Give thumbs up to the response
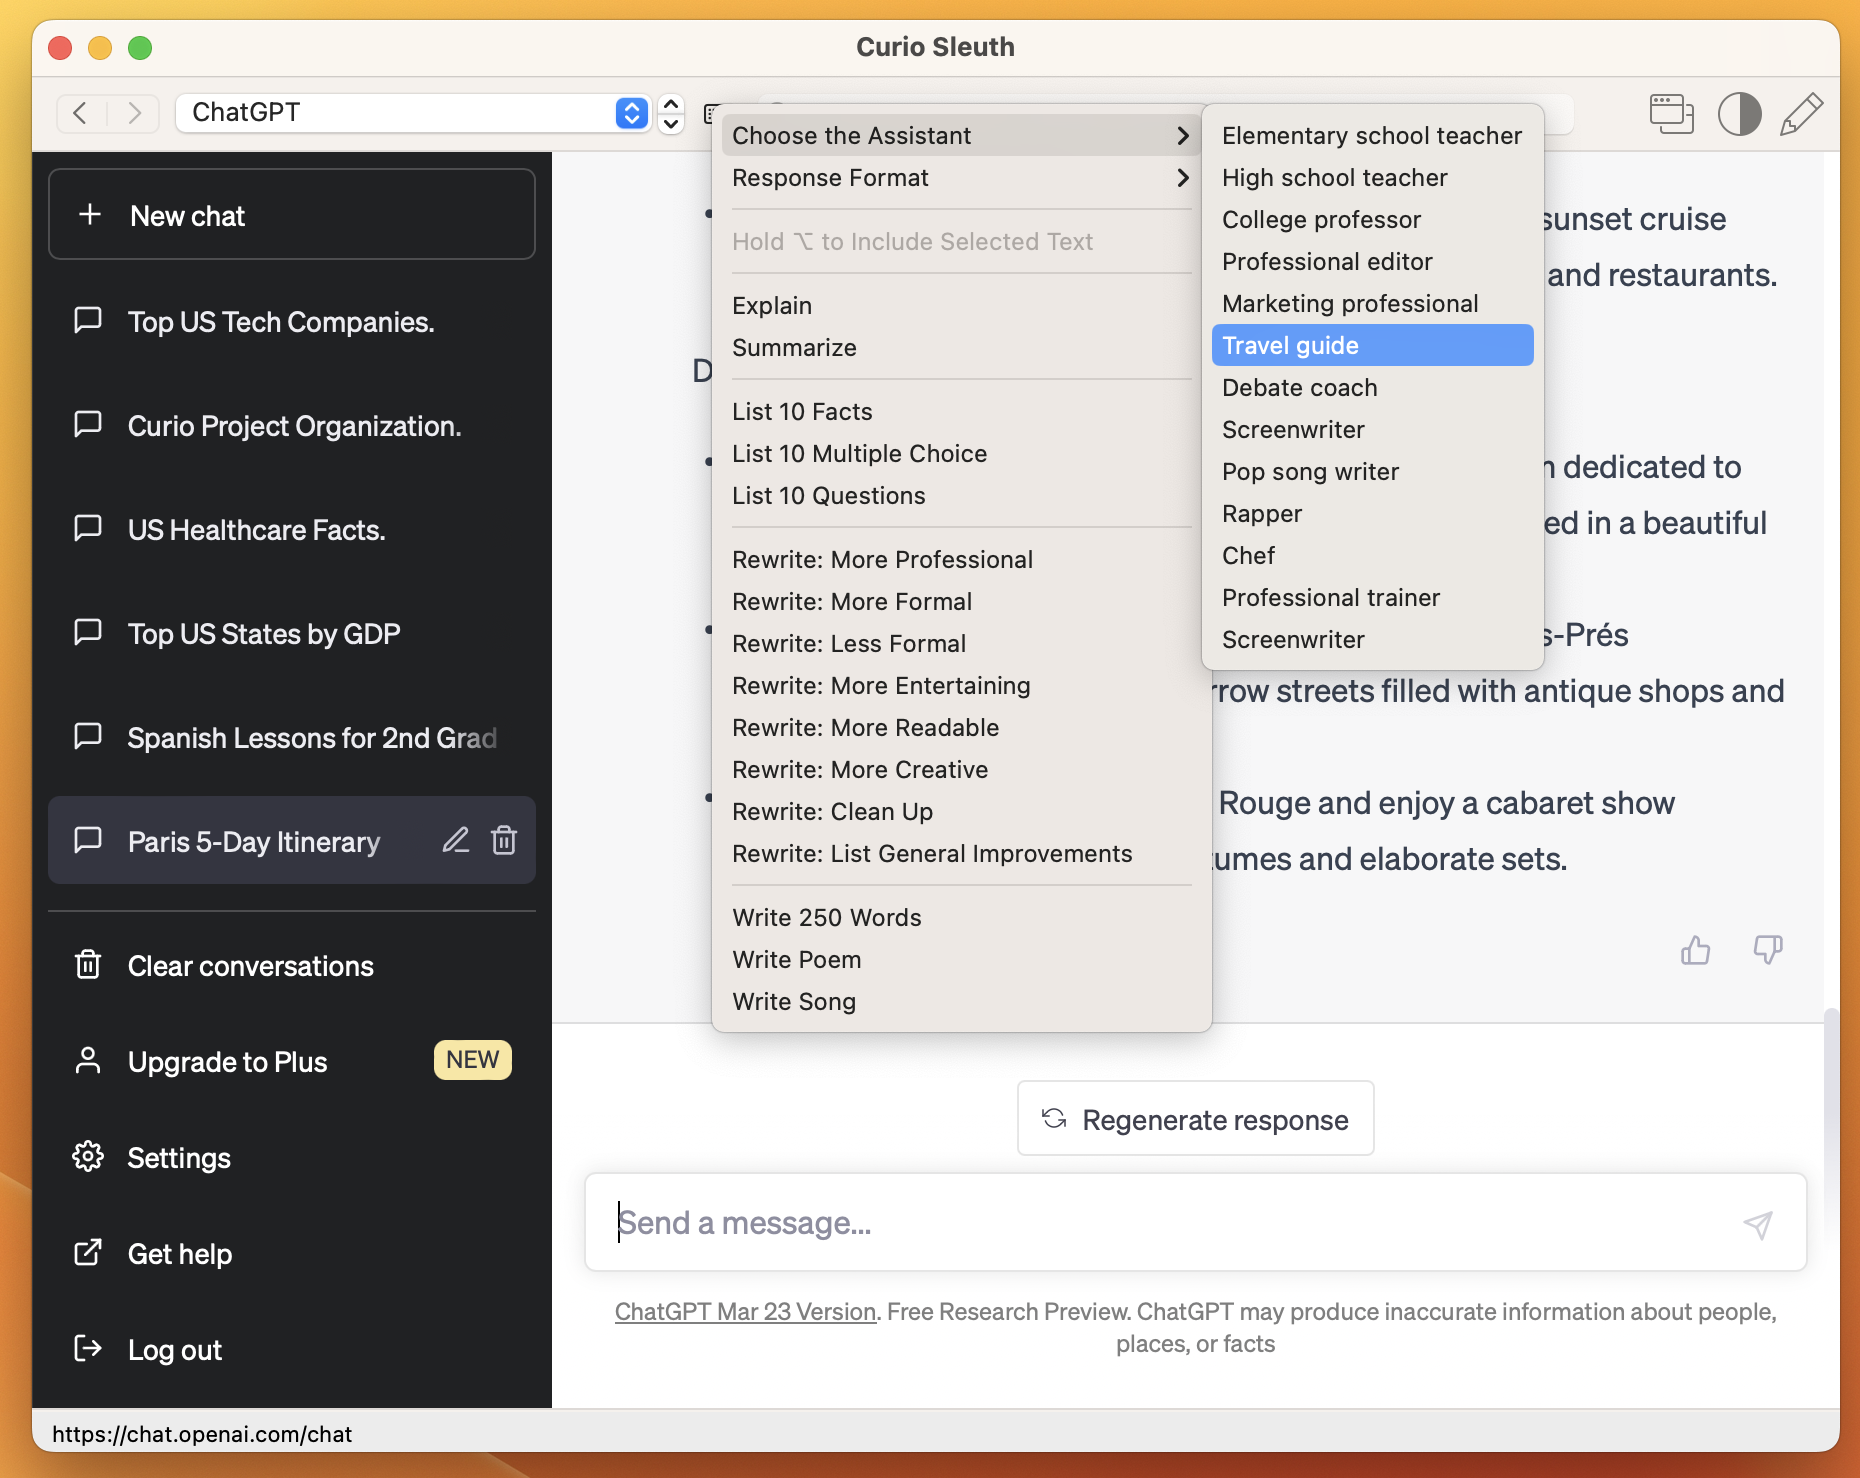 (1695, 949)
